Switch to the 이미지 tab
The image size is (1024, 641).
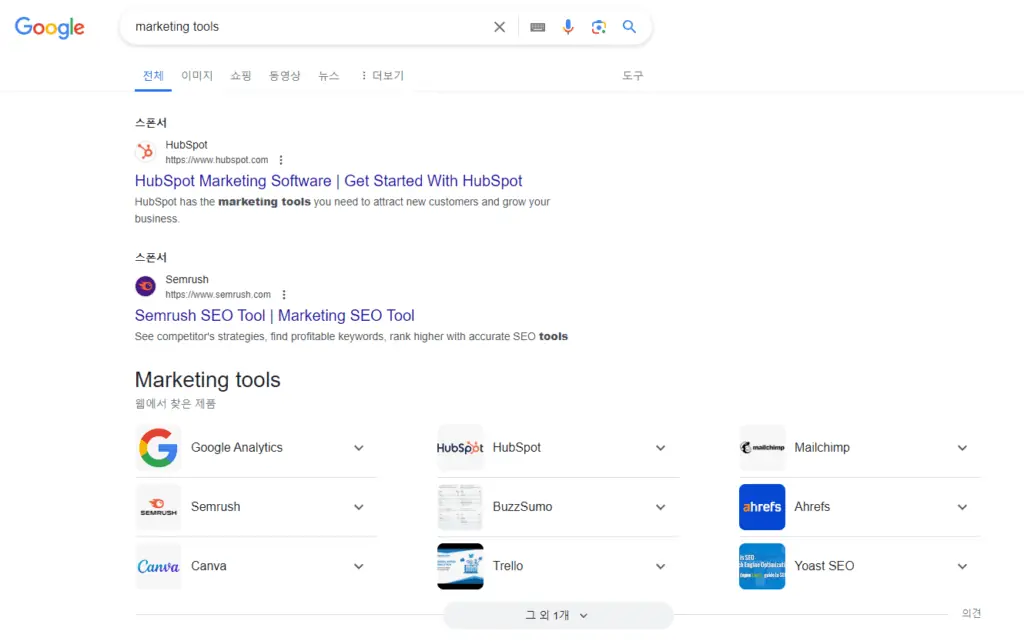click(197, 76)
